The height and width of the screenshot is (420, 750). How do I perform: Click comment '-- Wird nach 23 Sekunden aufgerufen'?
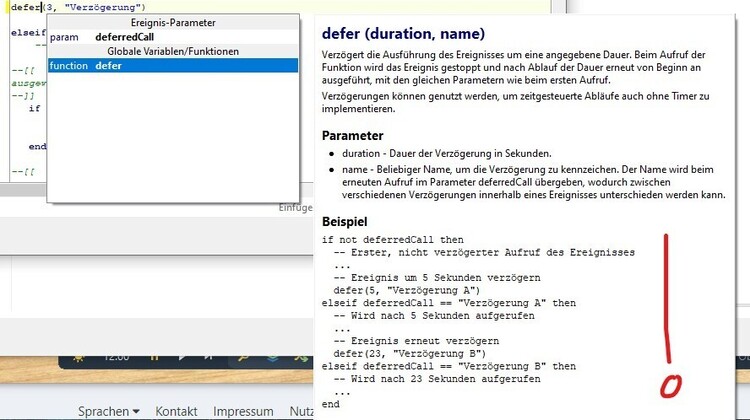click(x=437, y=379)
